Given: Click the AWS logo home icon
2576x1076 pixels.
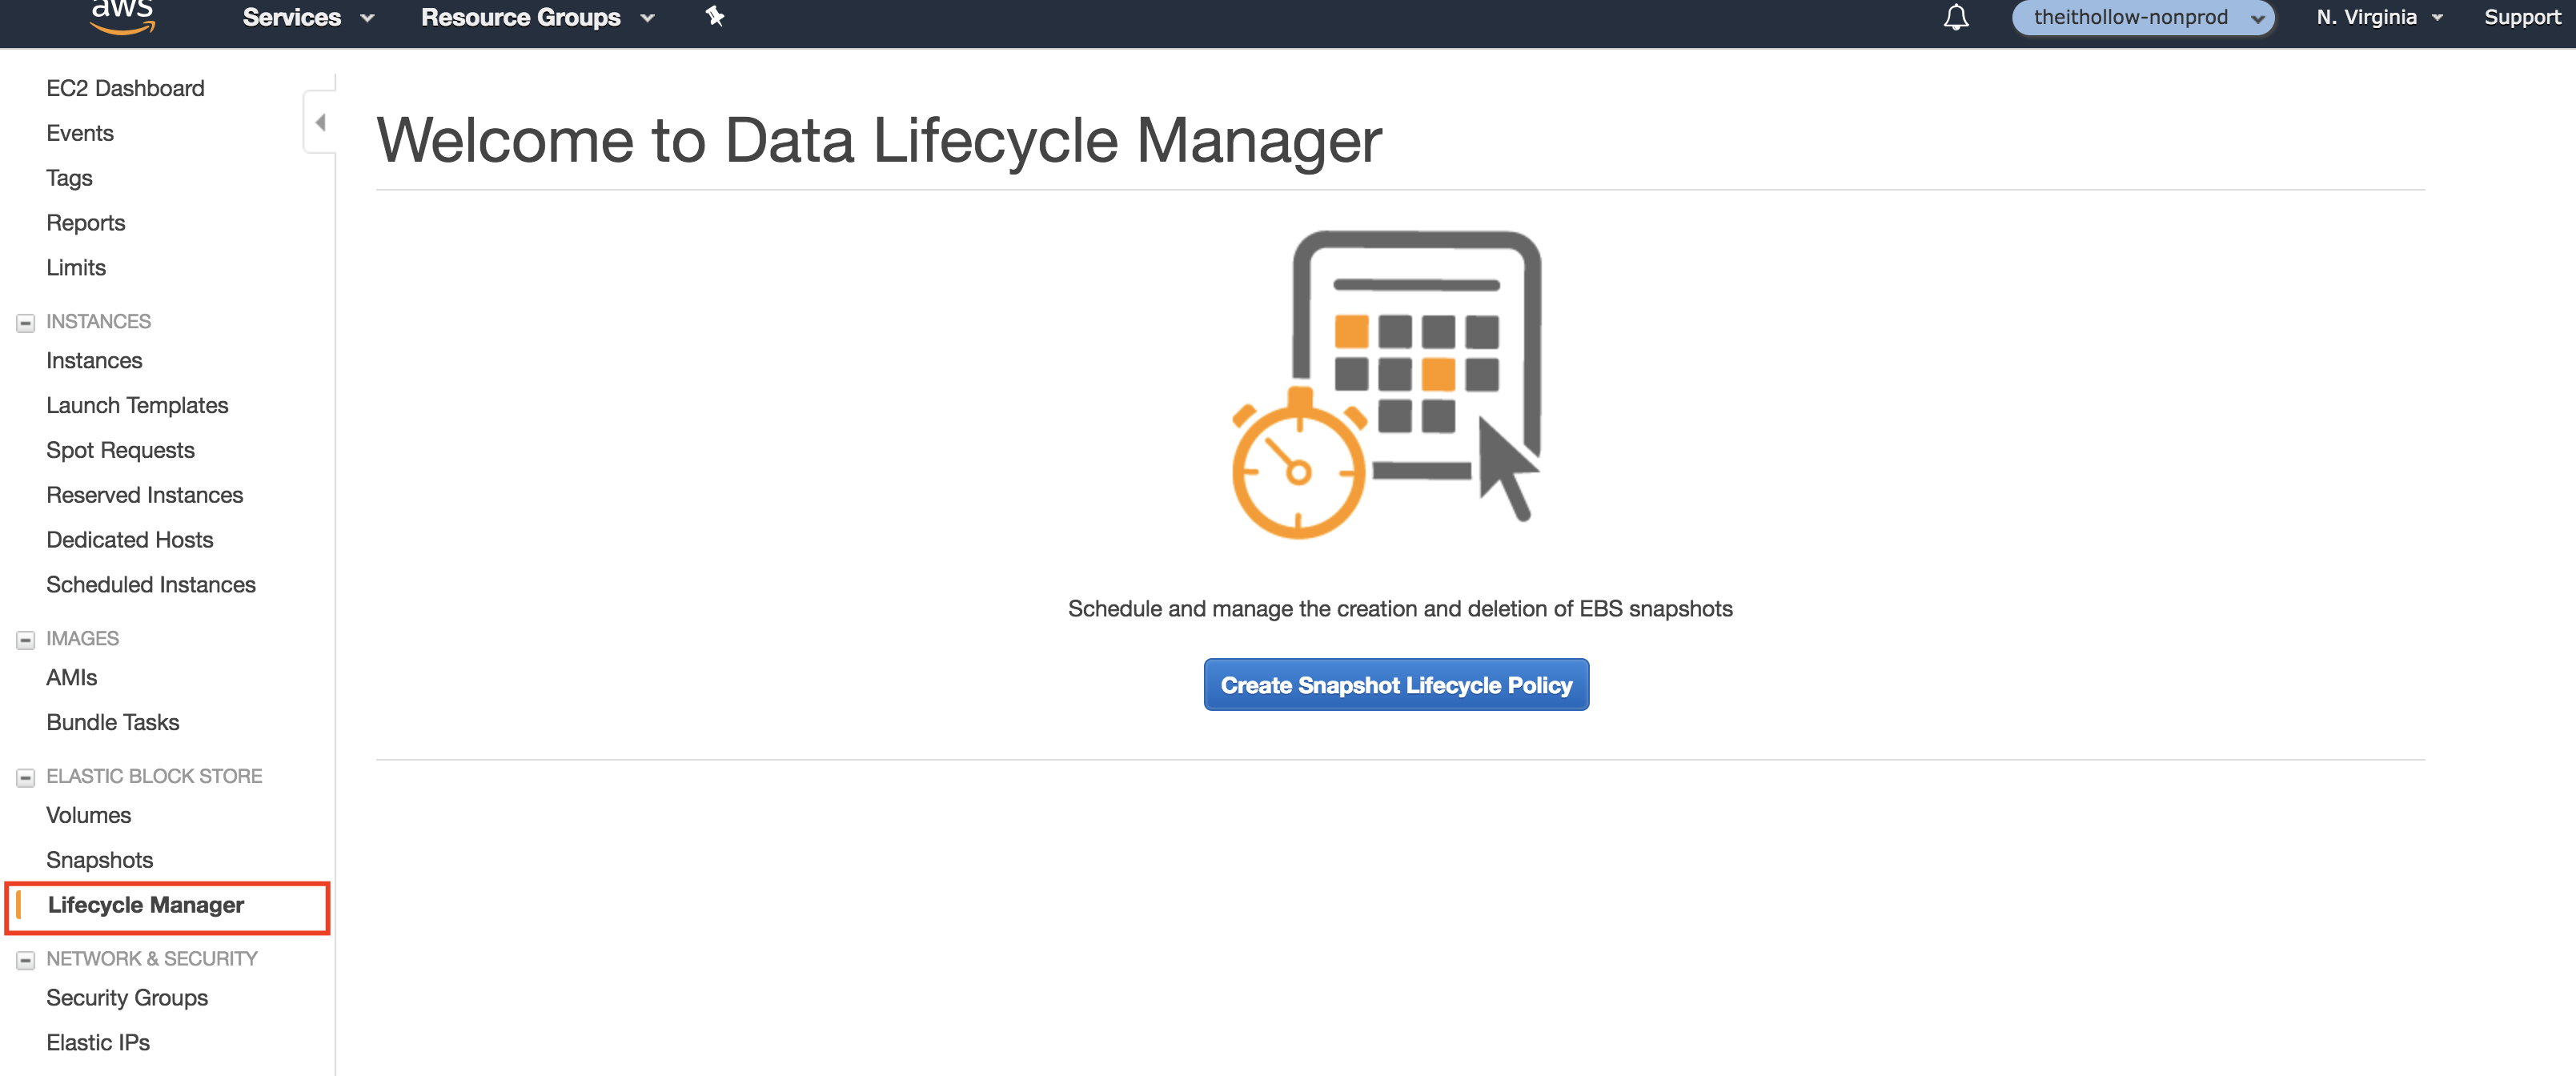Looking at the screenshot, I should click(122, 16).
